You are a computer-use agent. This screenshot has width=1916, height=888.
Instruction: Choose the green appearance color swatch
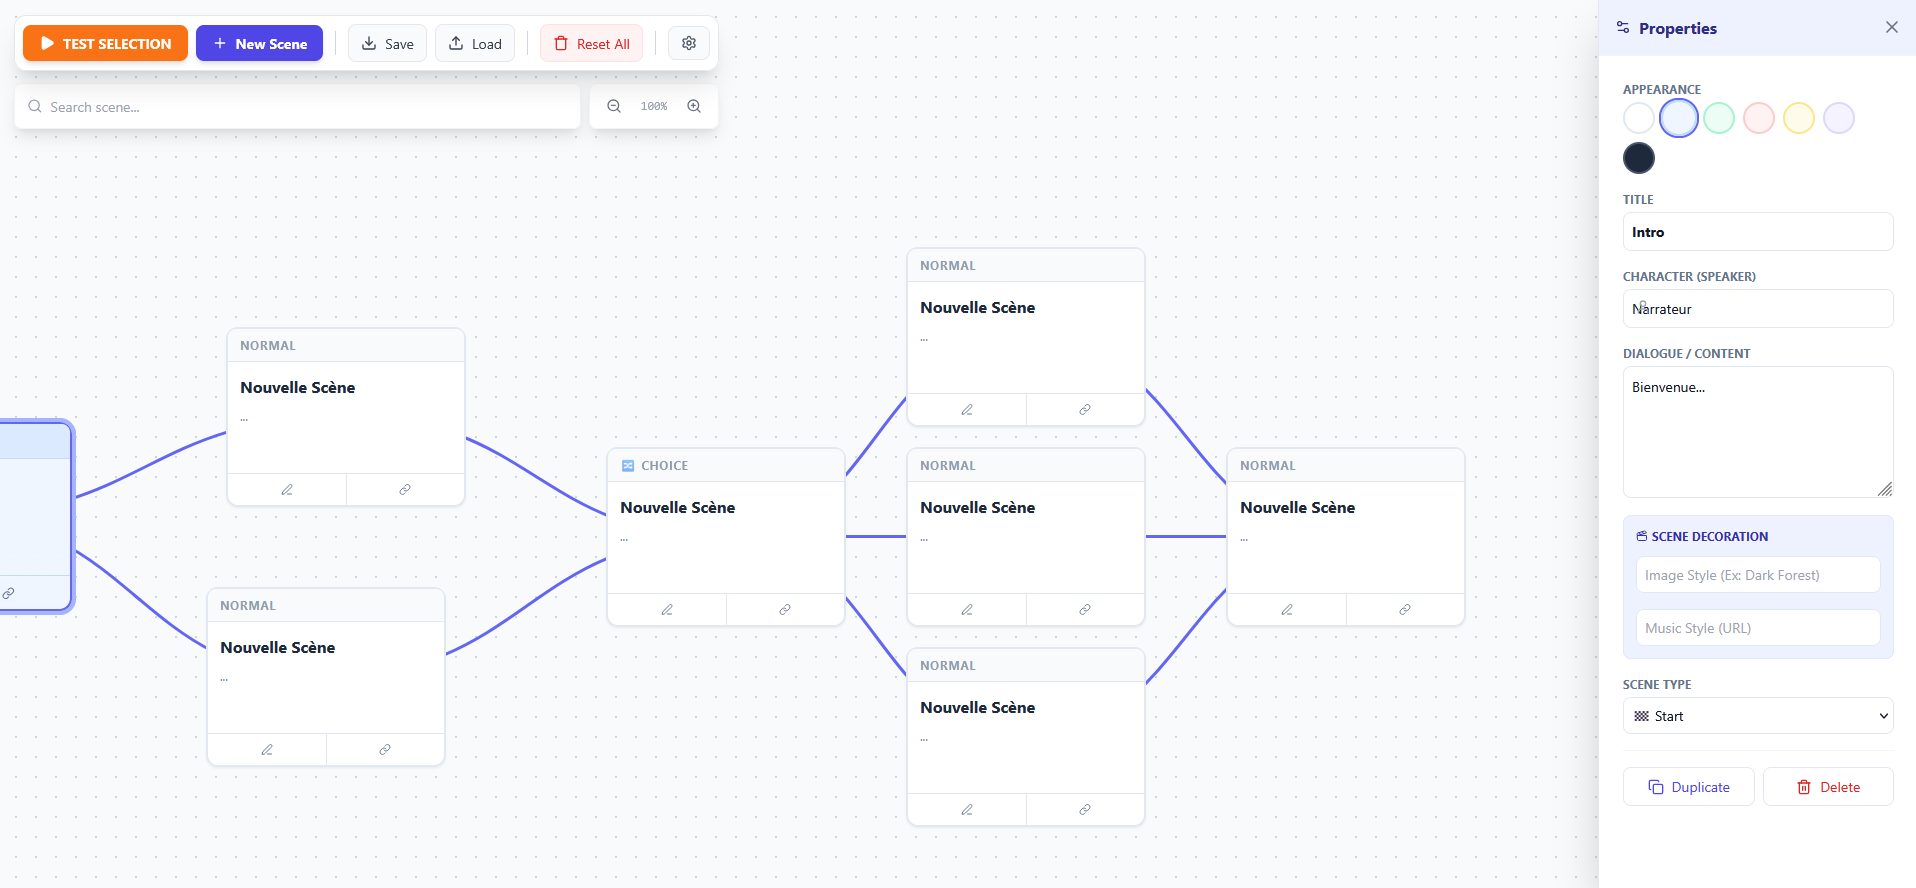tap(1719, 118)
